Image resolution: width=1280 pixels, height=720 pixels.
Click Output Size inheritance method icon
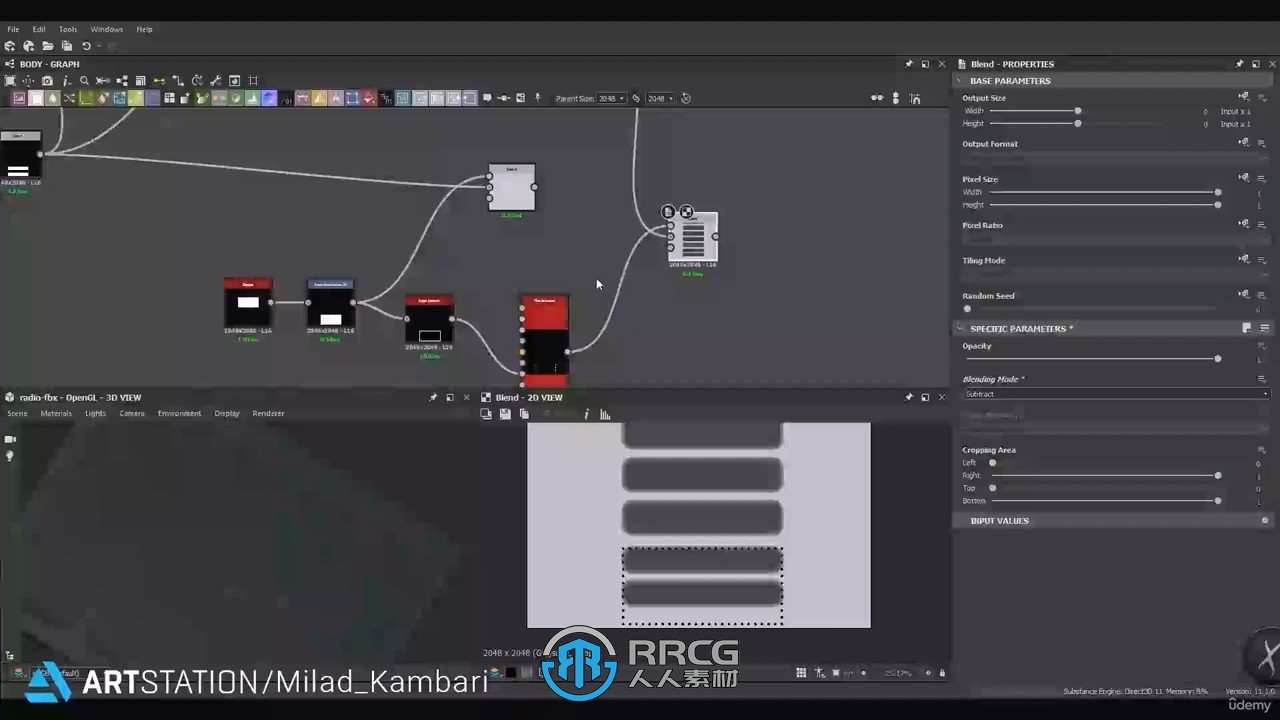click(1243, 98)
